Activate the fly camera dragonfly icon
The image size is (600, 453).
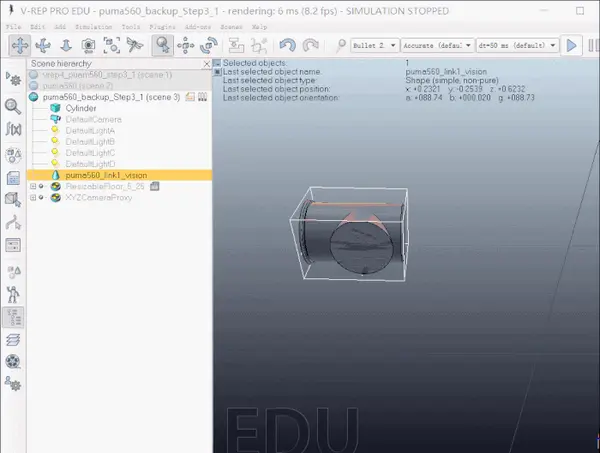pos(135,46)
